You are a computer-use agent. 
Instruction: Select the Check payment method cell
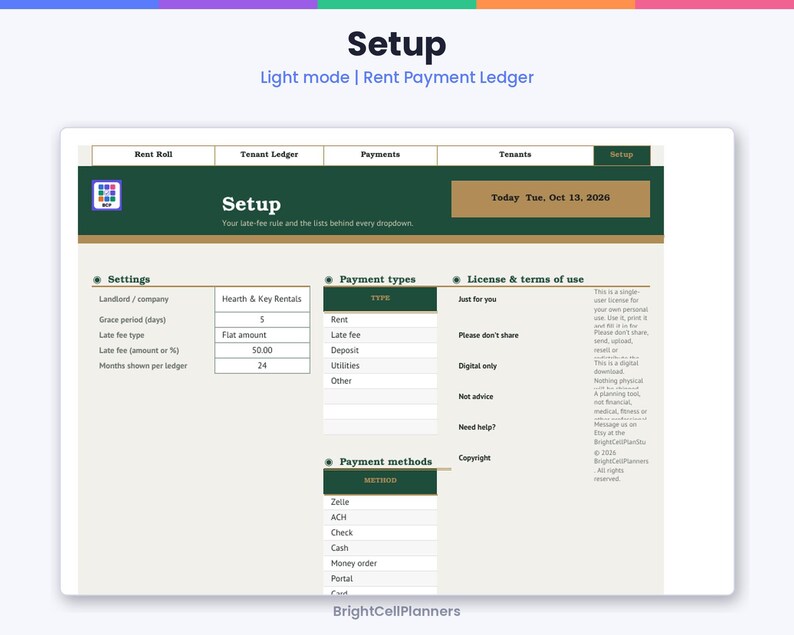[380, 533]
